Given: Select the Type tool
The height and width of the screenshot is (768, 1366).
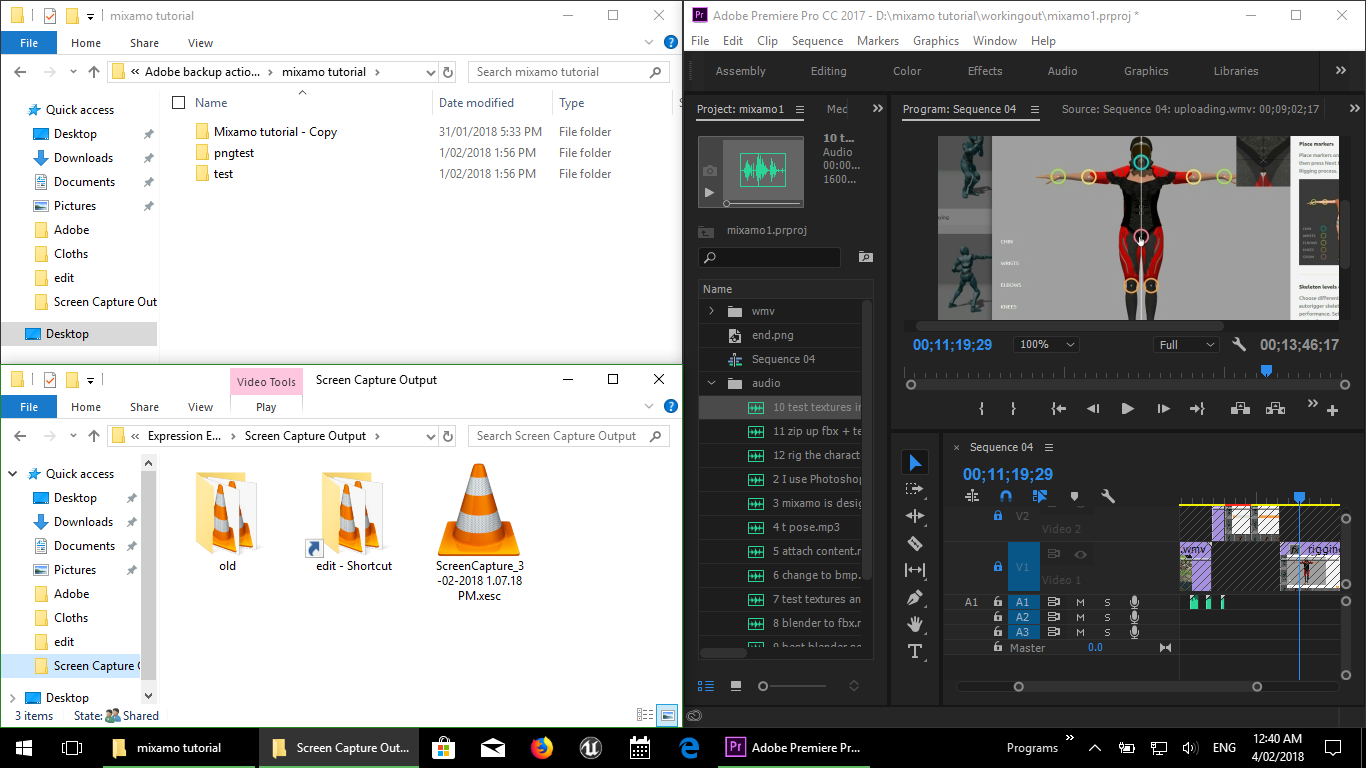Looking at the screenshot, I should [x=914, y=651].
